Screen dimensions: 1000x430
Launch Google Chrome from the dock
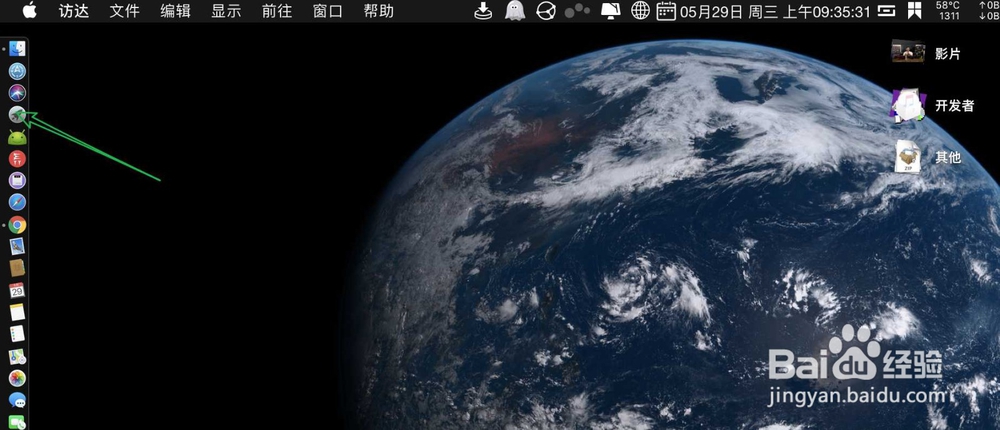[x=17, y=225]
